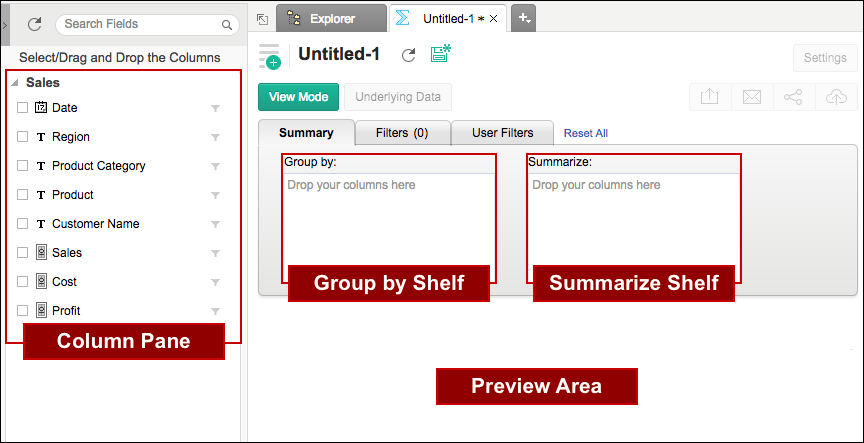Click the filter funnel for Cost
864x443 pixels.
click(x=215, y=282)
